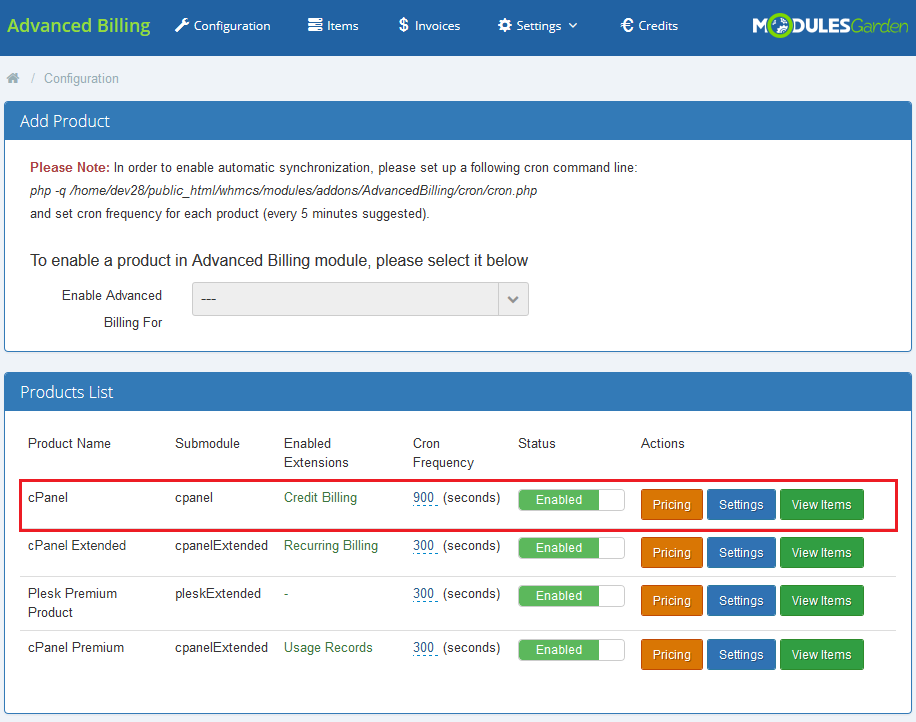Screen dimensions: 916x722
Task: Click the Recurring Billing extension text
Action: coord(331,546)
